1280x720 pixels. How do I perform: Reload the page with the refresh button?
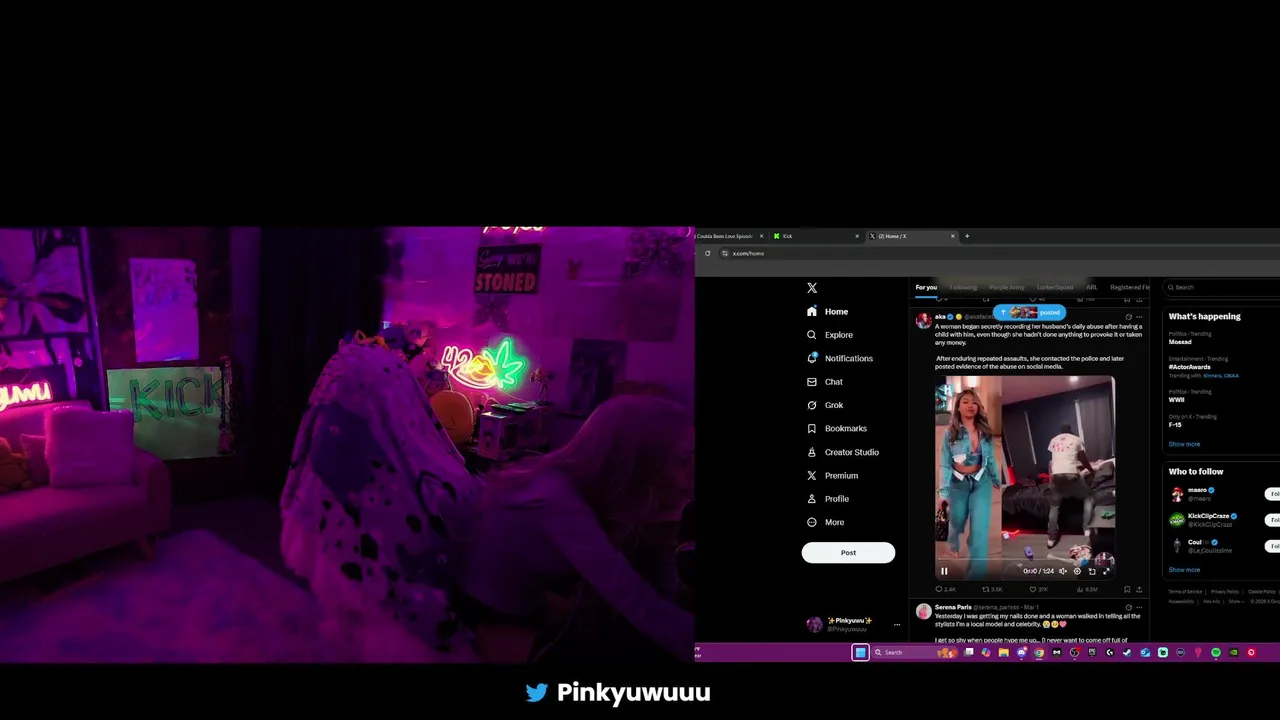pos(707,253)
